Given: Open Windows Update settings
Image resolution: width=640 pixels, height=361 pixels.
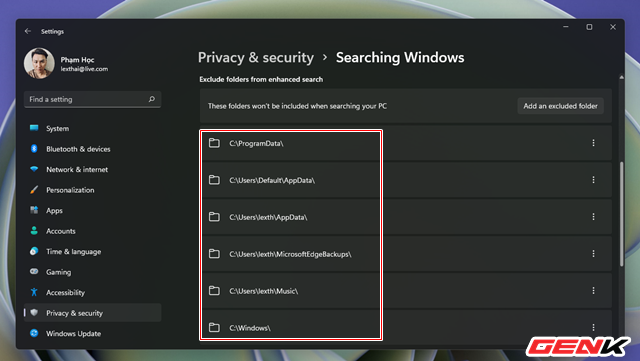Looking at the screenshot, I should tap(92, 333).
